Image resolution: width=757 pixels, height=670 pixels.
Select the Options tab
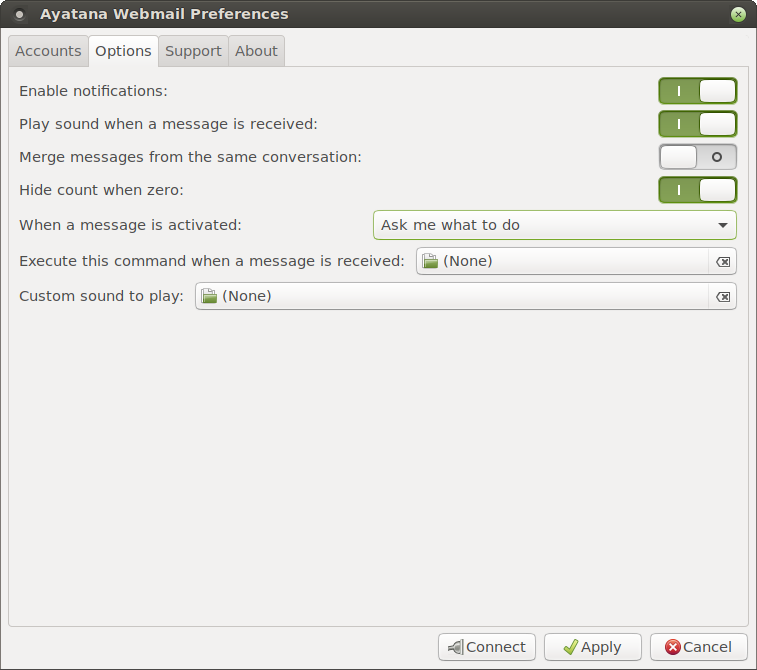[x=123, y=51]
